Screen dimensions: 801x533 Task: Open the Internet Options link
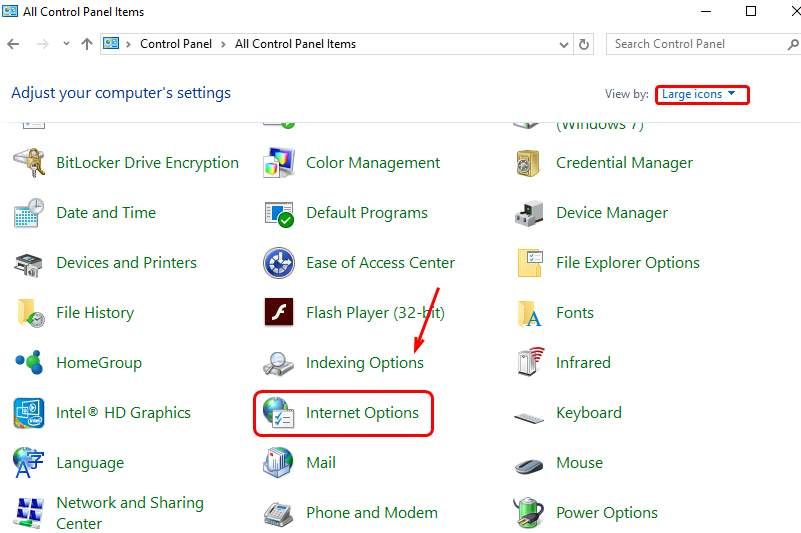(362, 412)
